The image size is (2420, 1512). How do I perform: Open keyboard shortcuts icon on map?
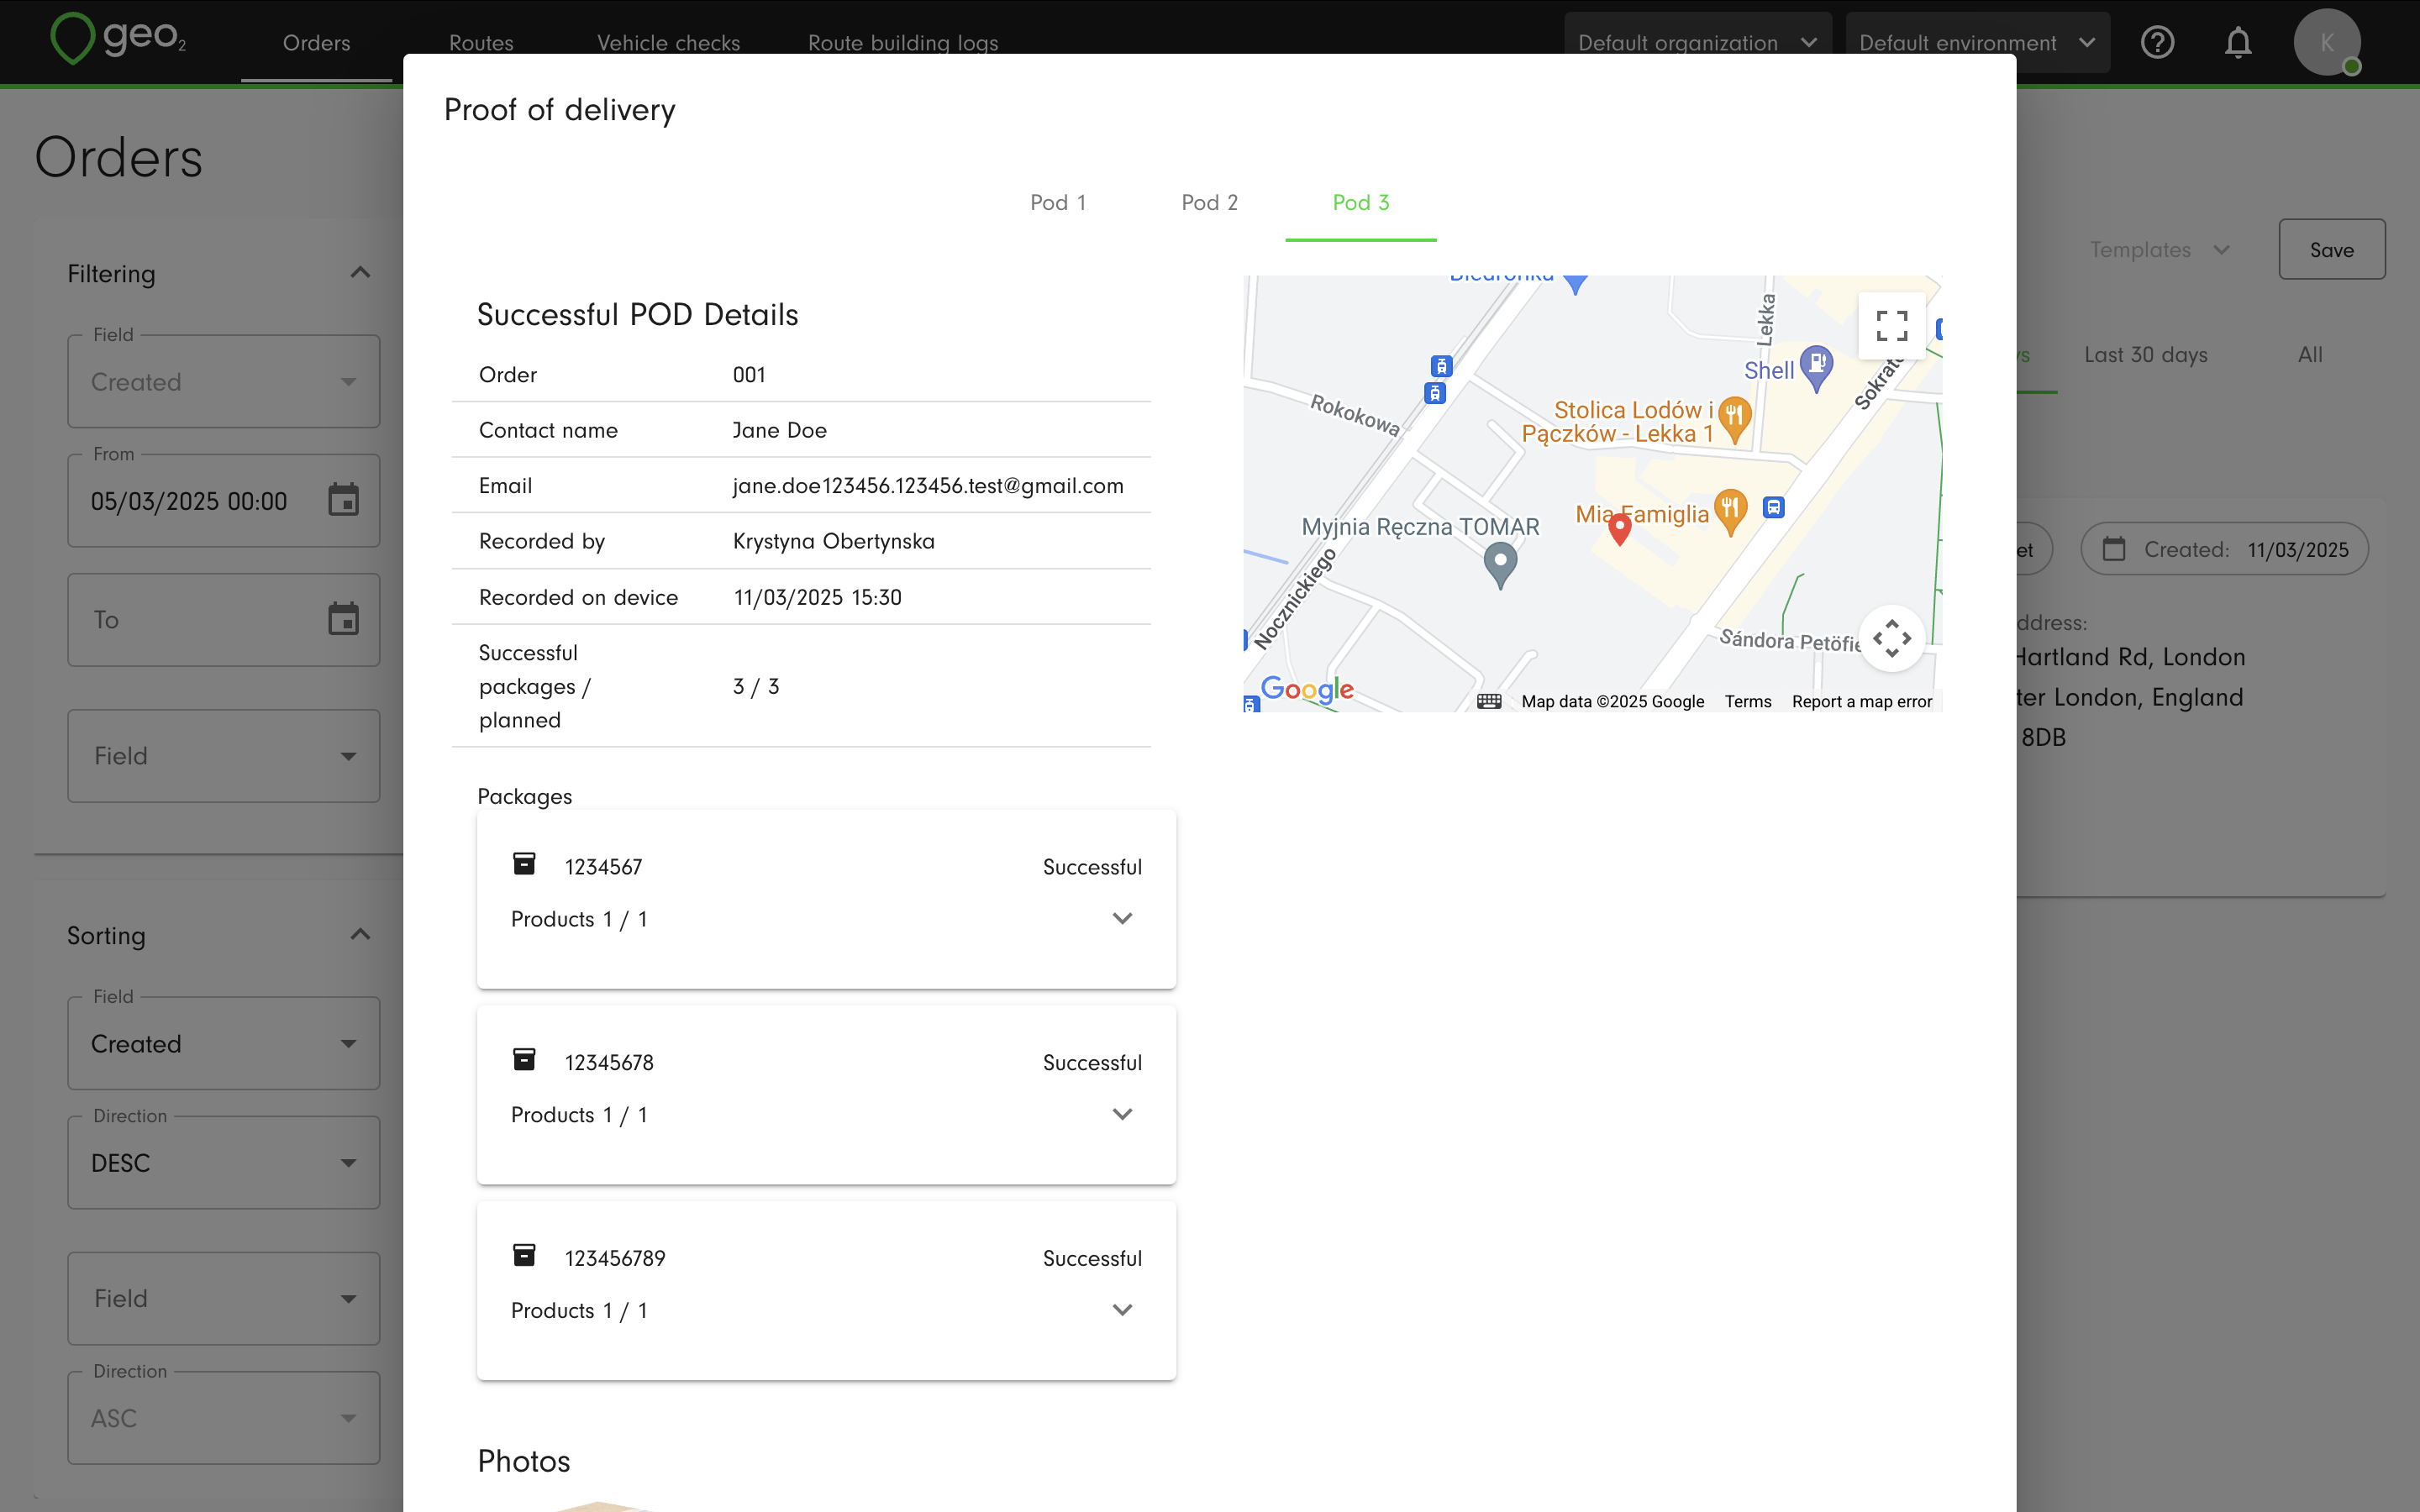coord(1489,701)
